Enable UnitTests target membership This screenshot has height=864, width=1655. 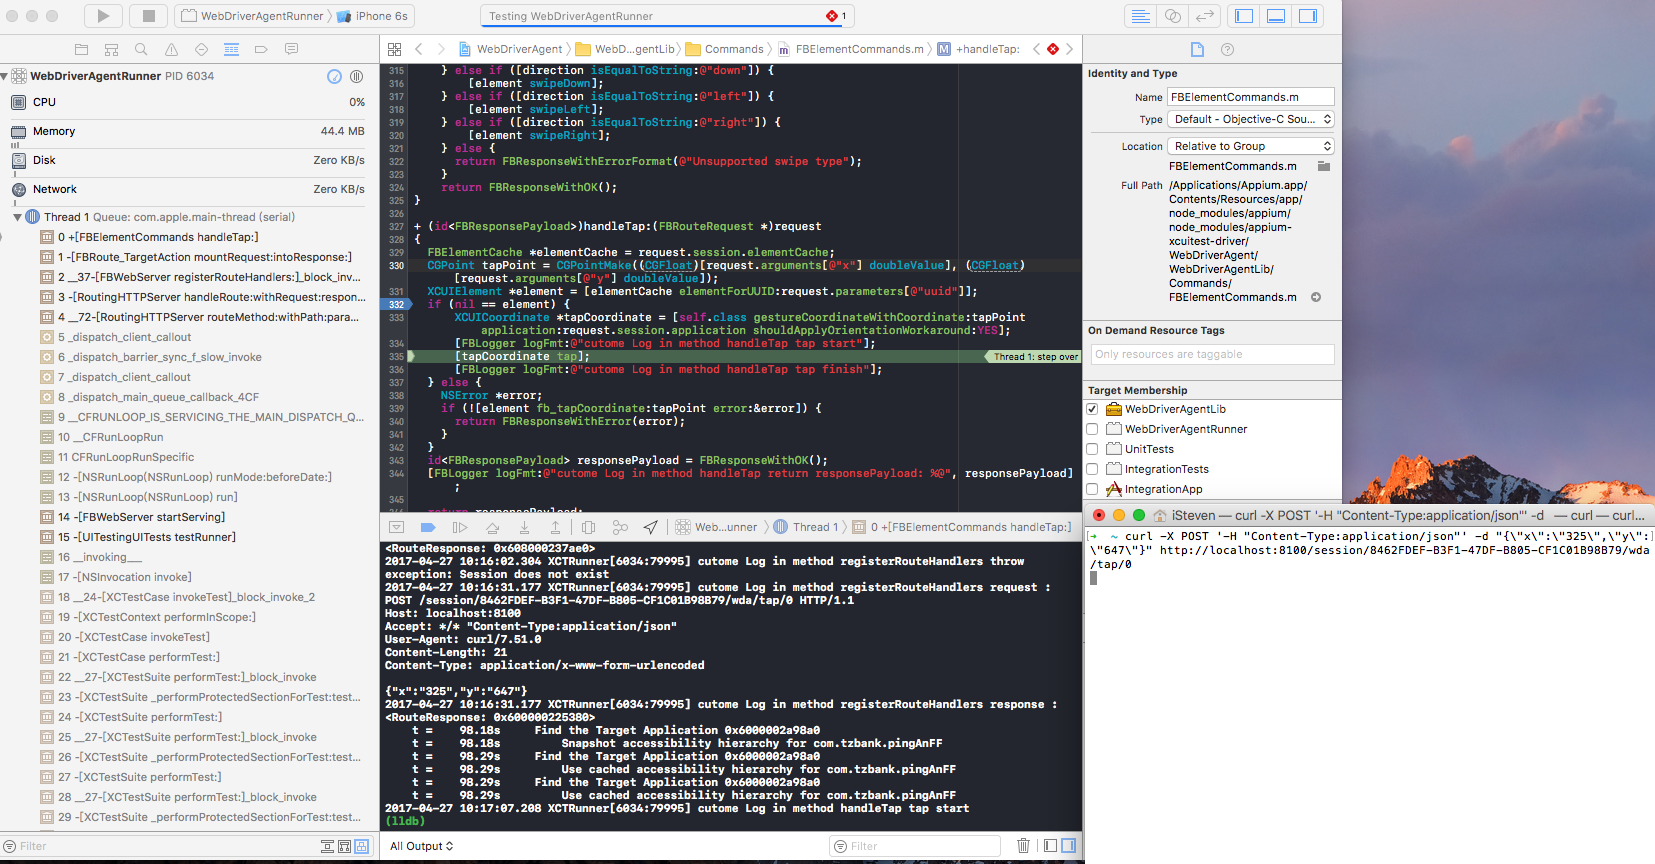pos(1092,449)
